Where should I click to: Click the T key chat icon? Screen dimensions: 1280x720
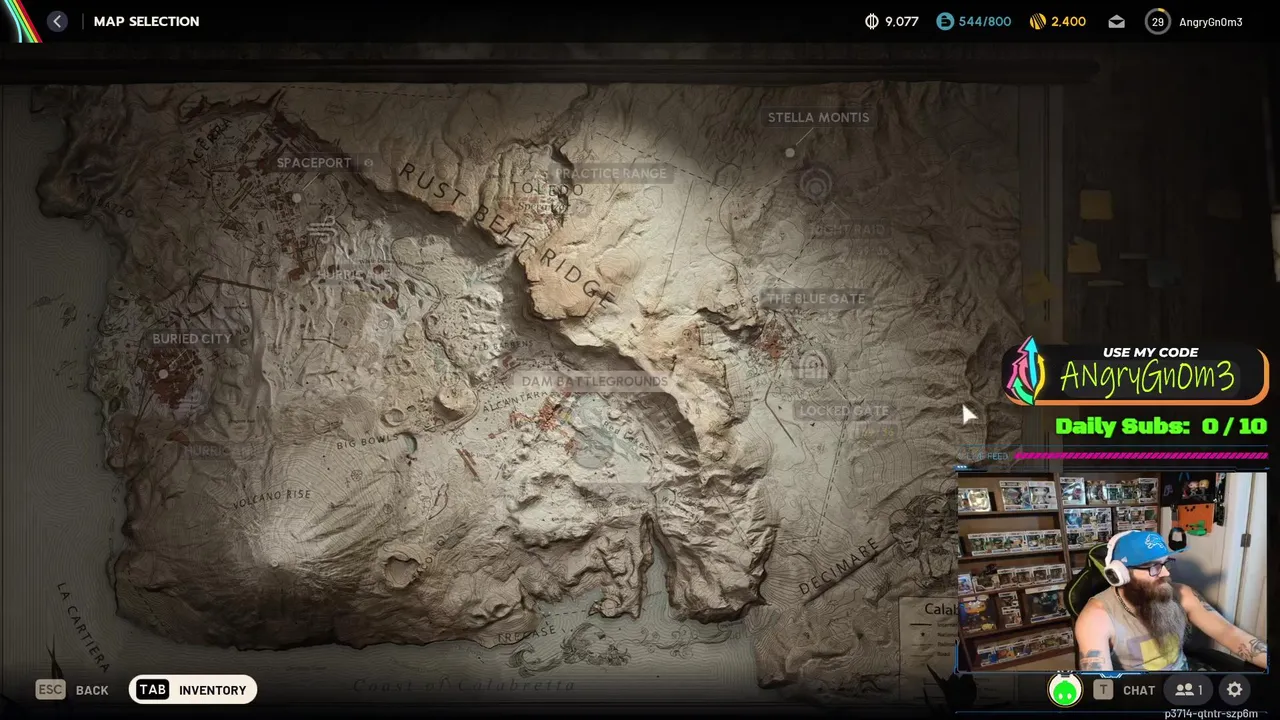(x=1102, y=690)
